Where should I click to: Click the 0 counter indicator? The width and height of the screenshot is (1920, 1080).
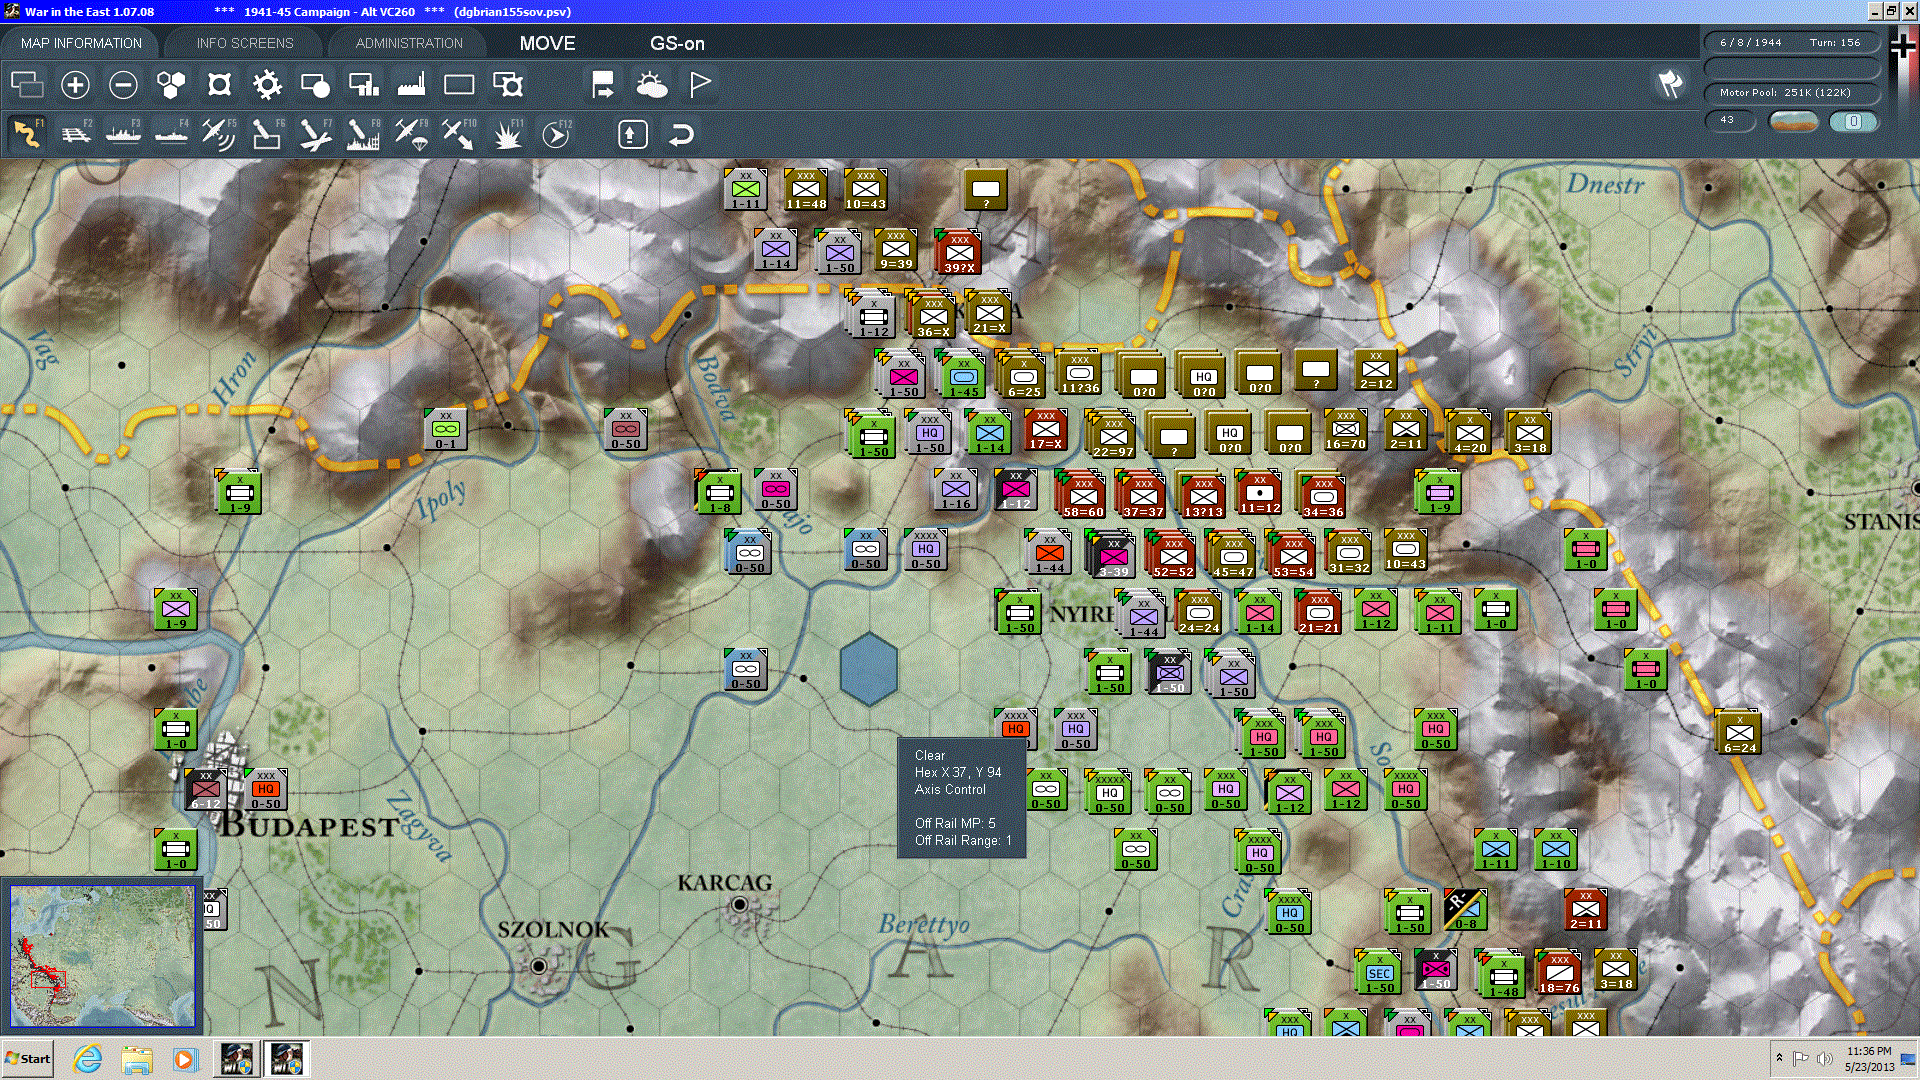click(1853, 121)
